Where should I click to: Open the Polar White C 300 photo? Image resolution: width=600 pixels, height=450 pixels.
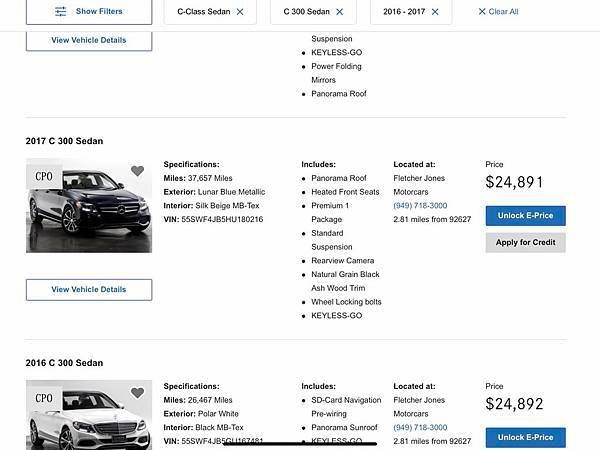(89, 415)
